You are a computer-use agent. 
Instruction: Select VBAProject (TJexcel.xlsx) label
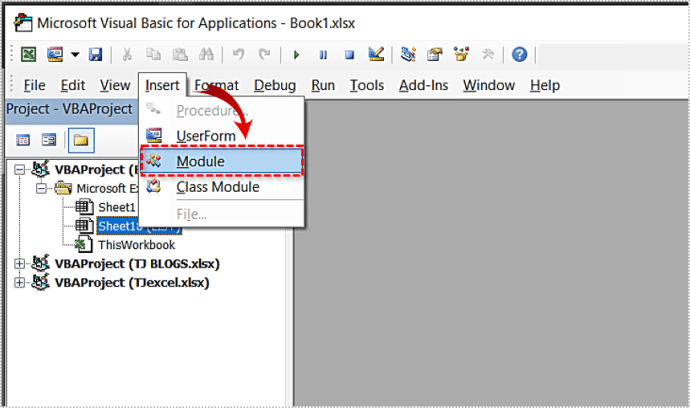[x=132, y=283]
